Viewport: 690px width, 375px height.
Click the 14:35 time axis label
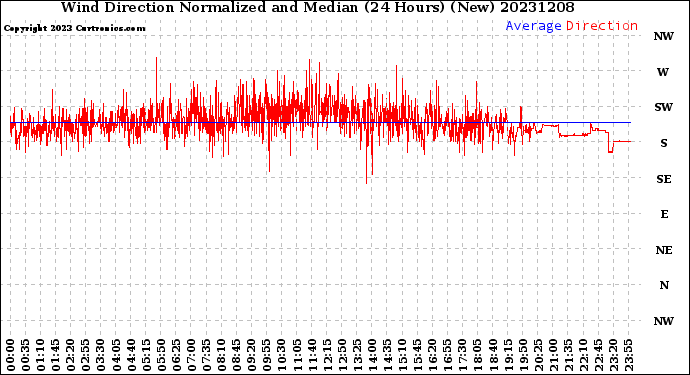click(x=387, y=355)
